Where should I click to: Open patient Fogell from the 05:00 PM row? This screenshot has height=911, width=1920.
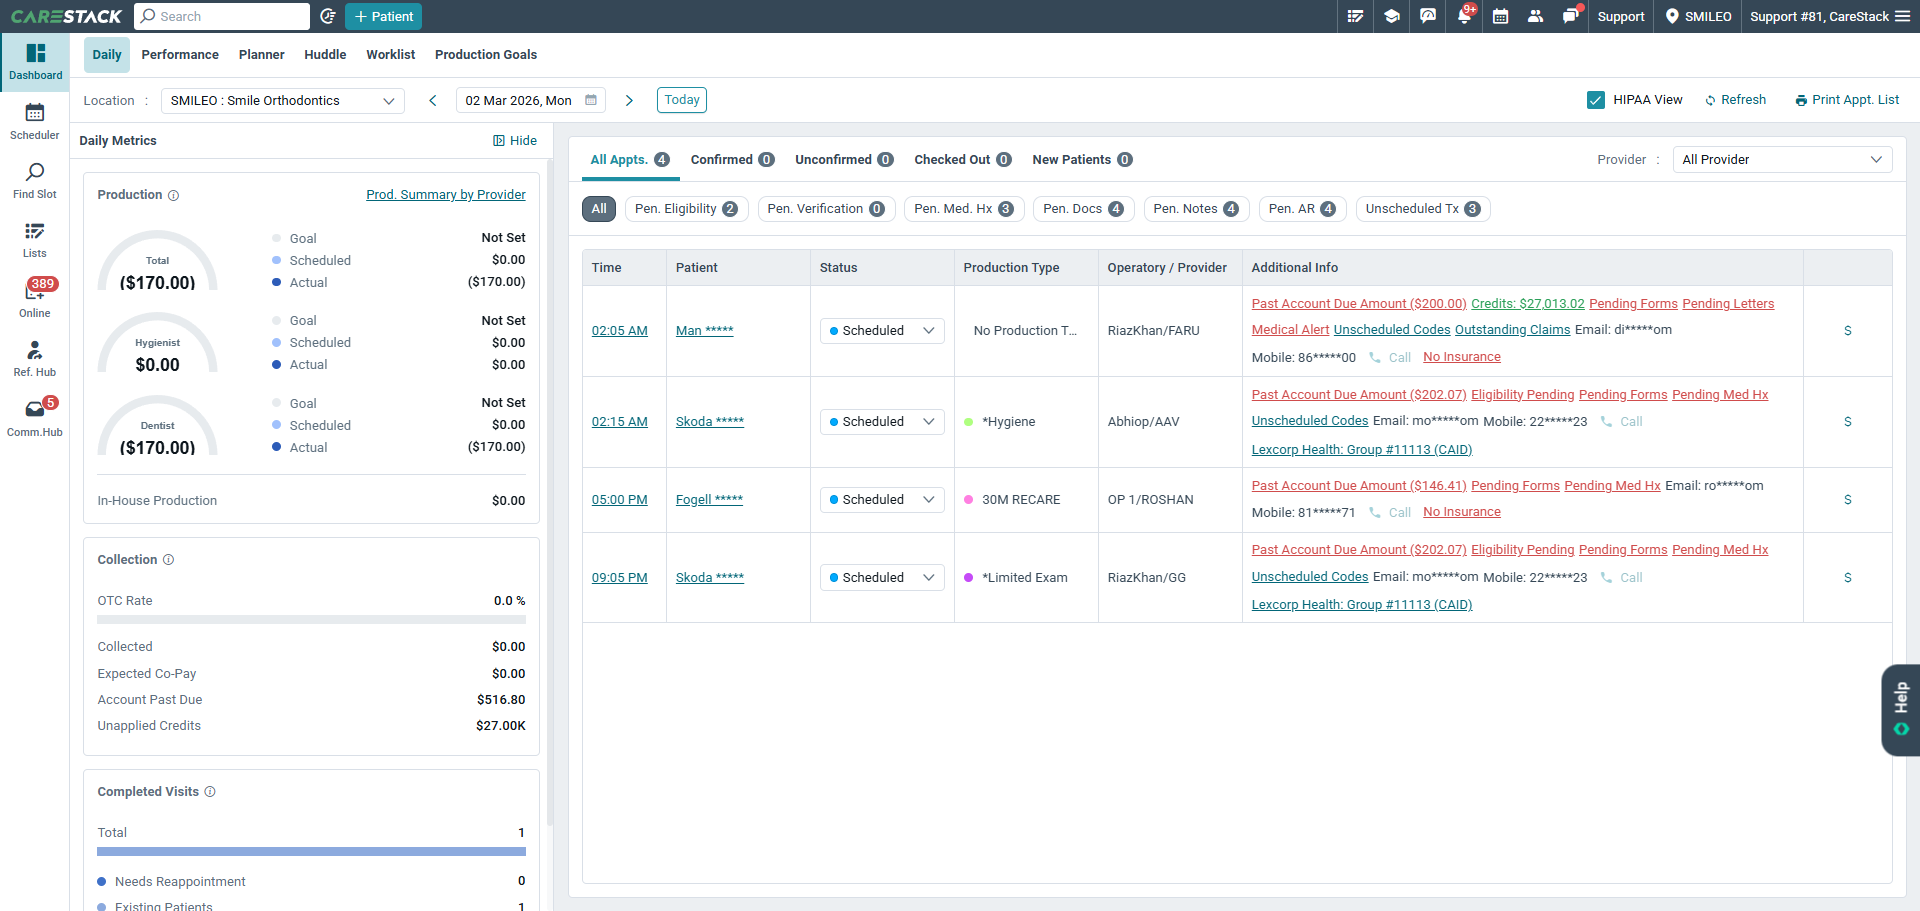709,500
